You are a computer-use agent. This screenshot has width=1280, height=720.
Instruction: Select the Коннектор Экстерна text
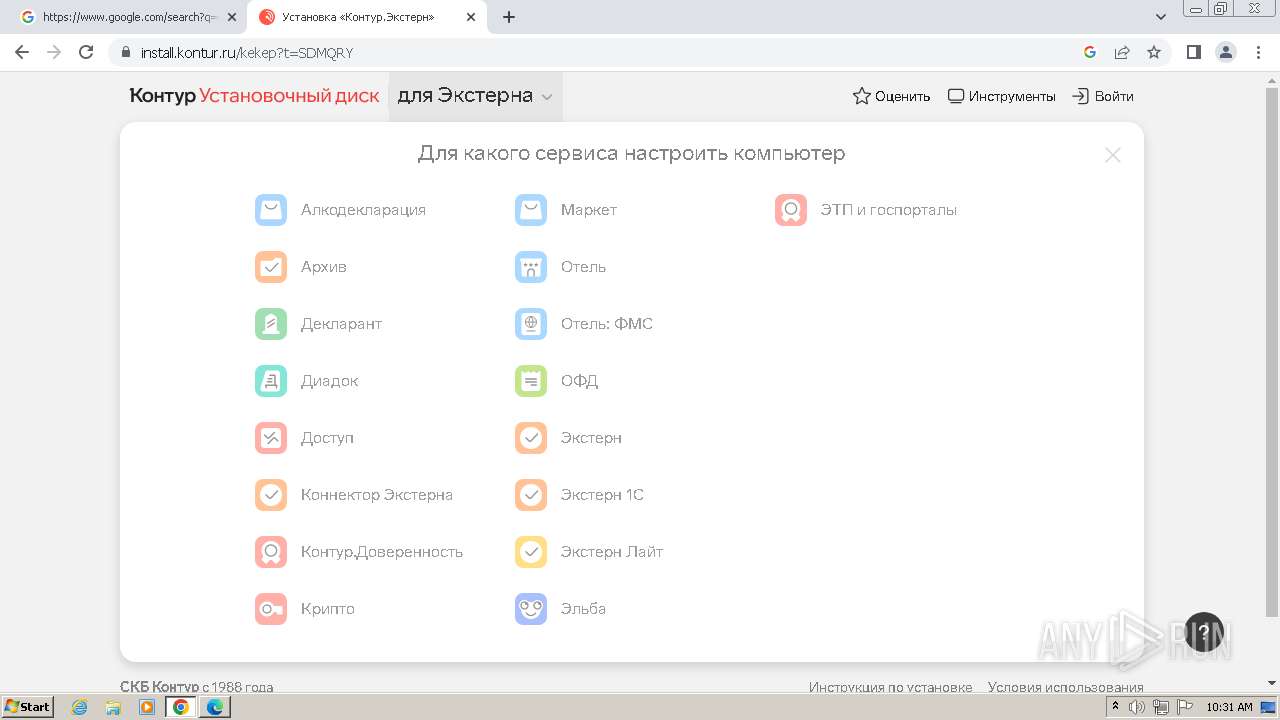[377, 495]
